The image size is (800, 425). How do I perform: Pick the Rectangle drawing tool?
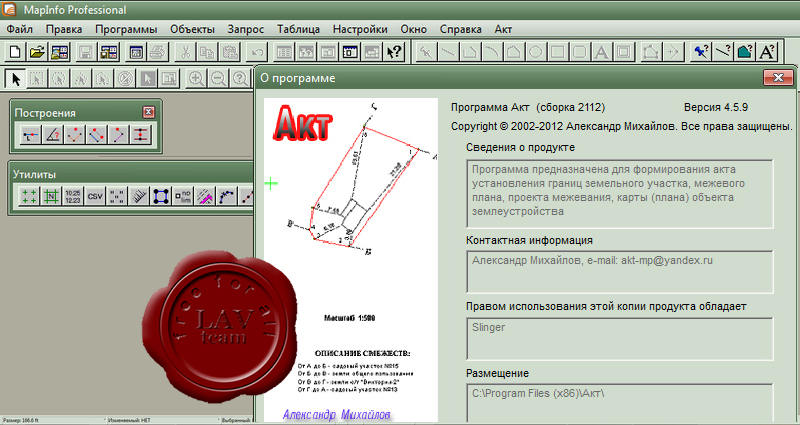pyautogui.click(x=558, y=52)
